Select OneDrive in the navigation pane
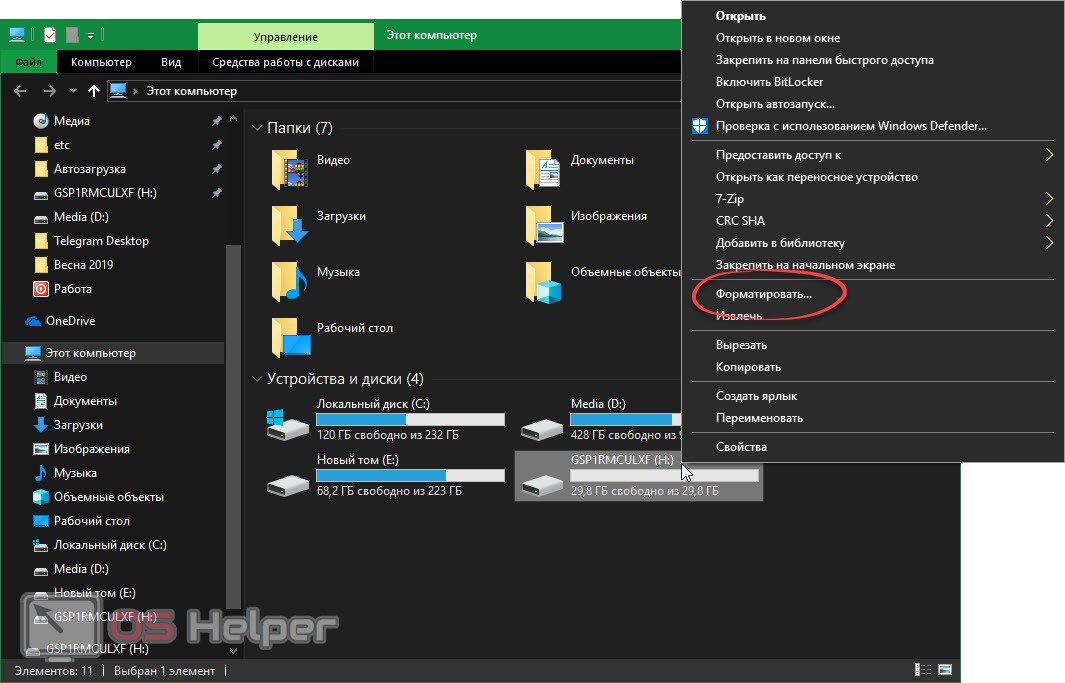This screenshot has height=683, width=1065. pos(70,321)
